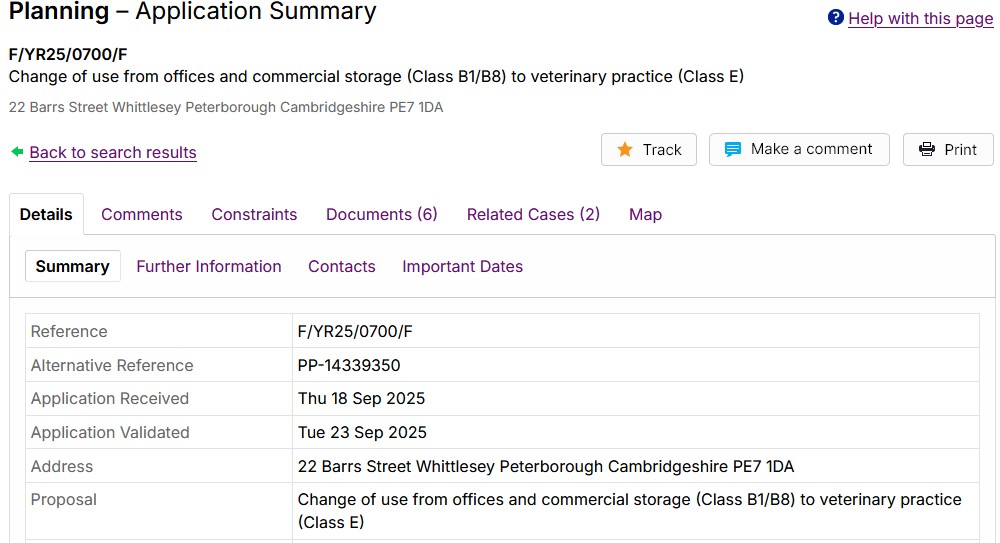Click the blue help question mark icon
Image resolution: width=1000 pixels, height=543 pixels.
click(836, 18)
